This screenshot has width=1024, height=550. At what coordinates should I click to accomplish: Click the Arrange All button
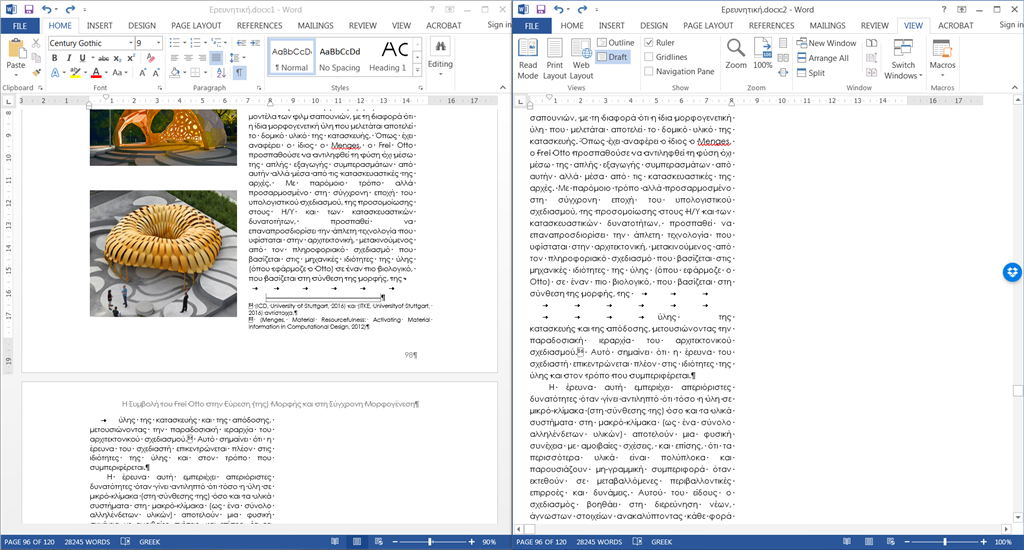point(823,58)
